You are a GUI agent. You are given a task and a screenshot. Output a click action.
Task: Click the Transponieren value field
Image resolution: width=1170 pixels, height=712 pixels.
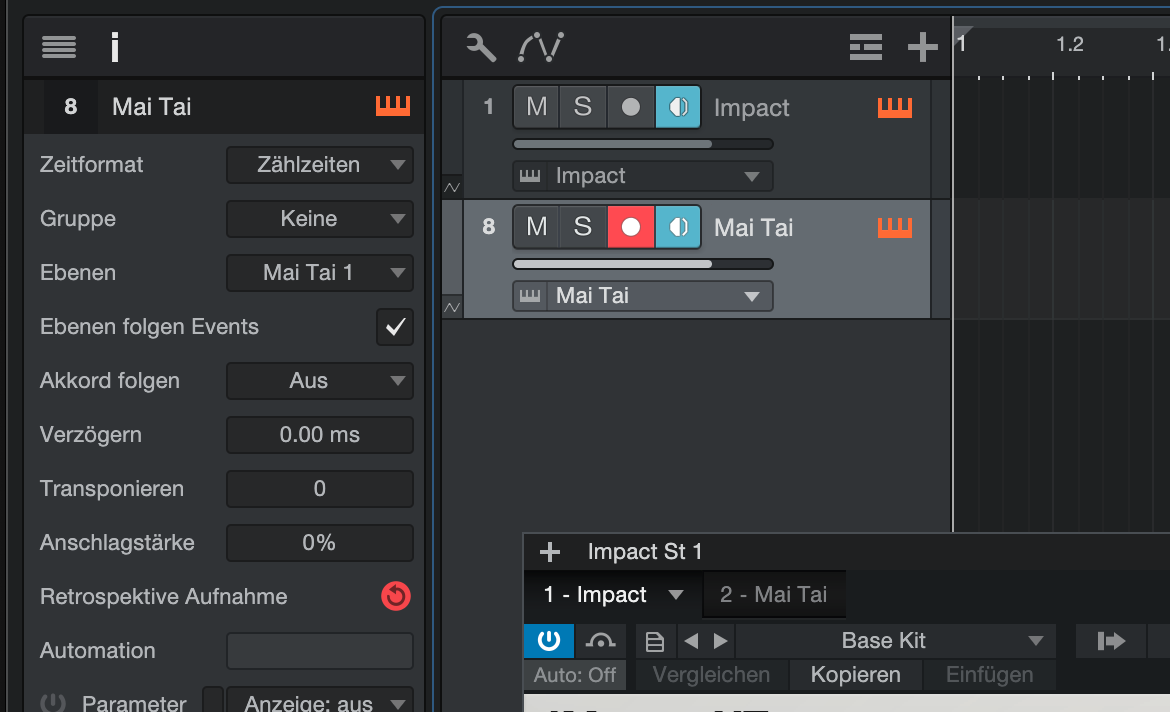319,489
